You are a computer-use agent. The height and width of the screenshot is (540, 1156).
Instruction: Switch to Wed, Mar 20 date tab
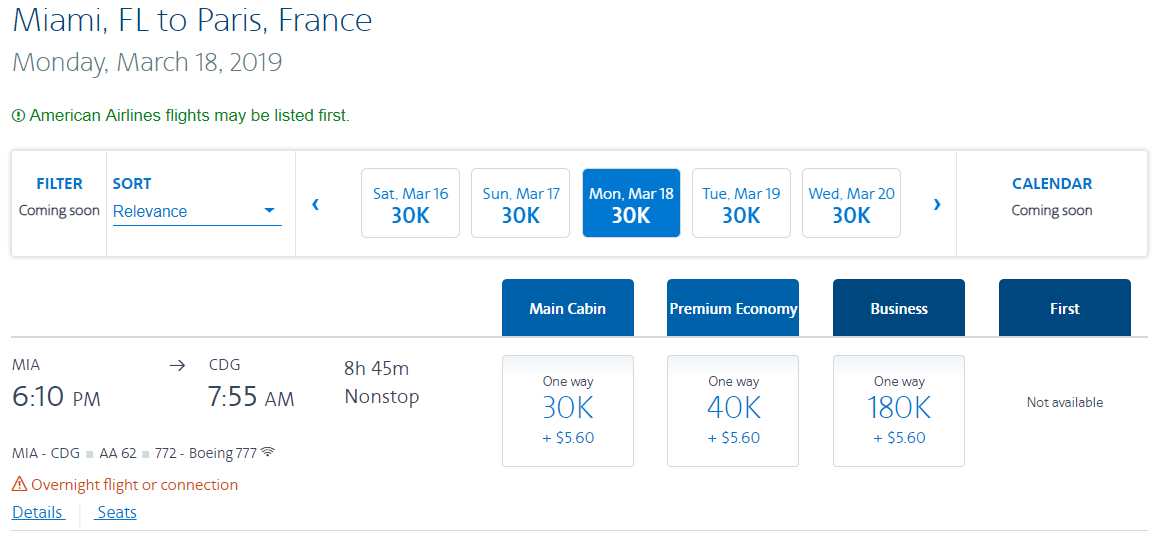(x=851, y=203)
